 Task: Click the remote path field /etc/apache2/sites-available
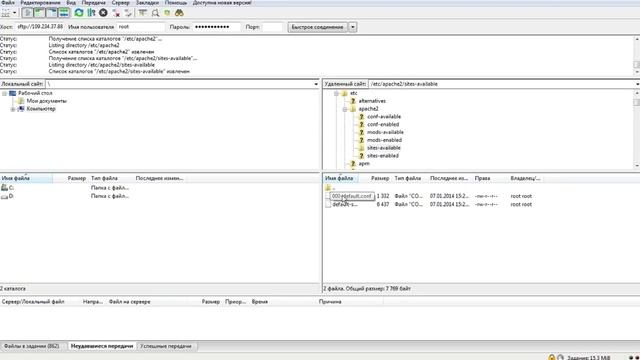click(x=501, y=84)
